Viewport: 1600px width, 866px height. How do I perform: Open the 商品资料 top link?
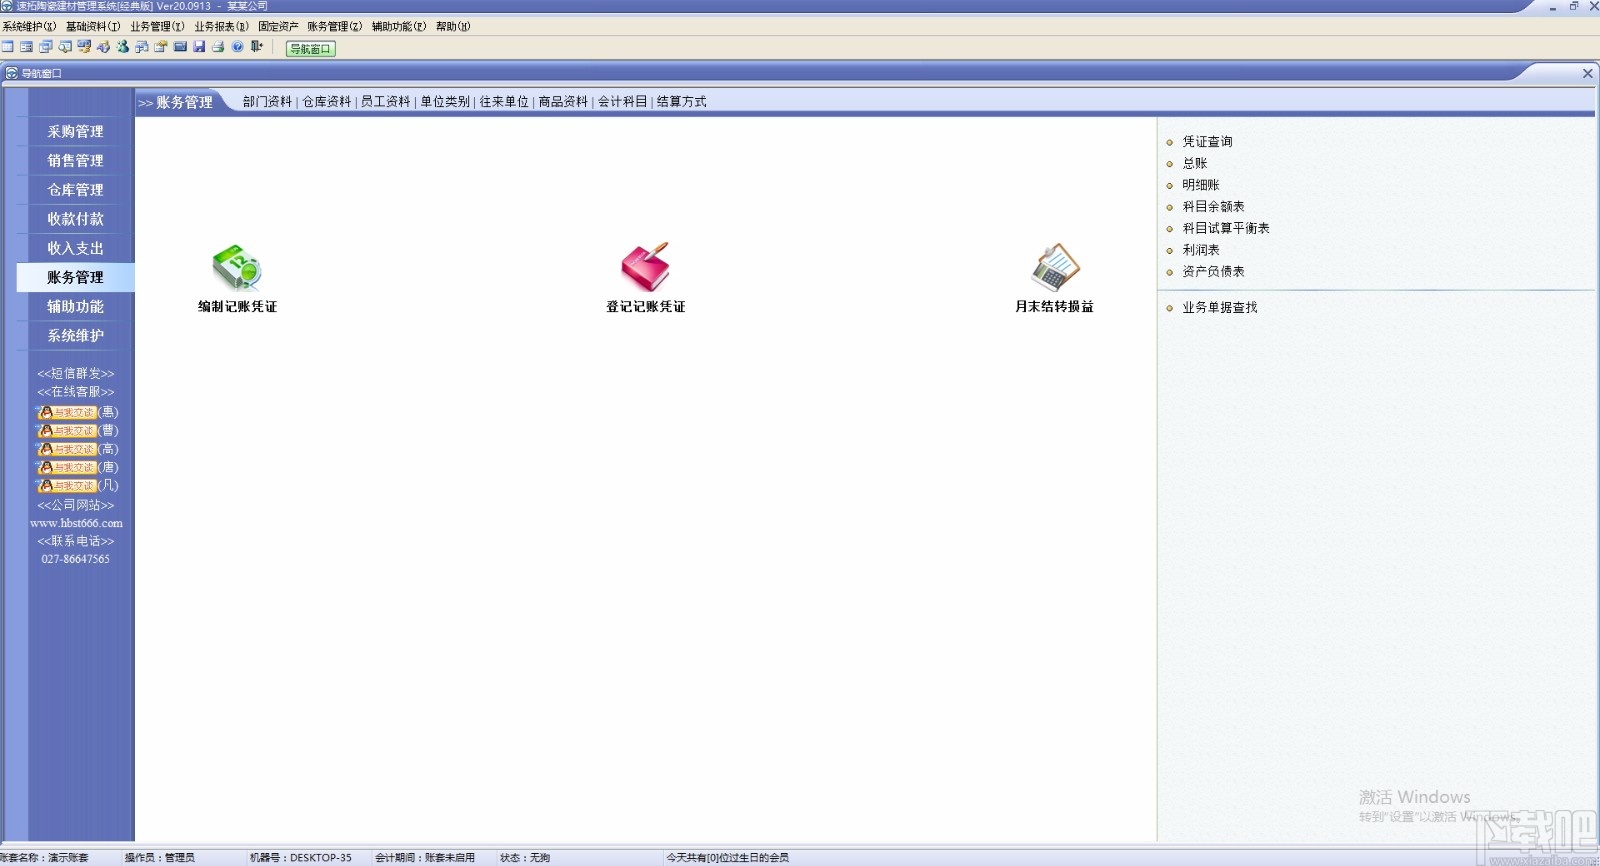tap(563, 102)
